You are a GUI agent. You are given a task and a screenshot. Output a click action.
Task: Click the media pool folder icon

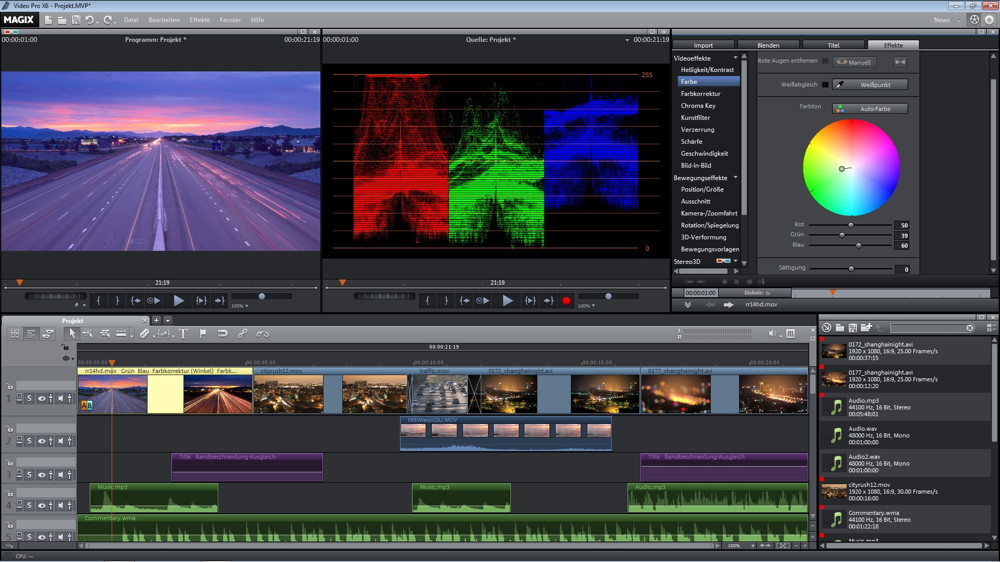click(x=840, y=328)
